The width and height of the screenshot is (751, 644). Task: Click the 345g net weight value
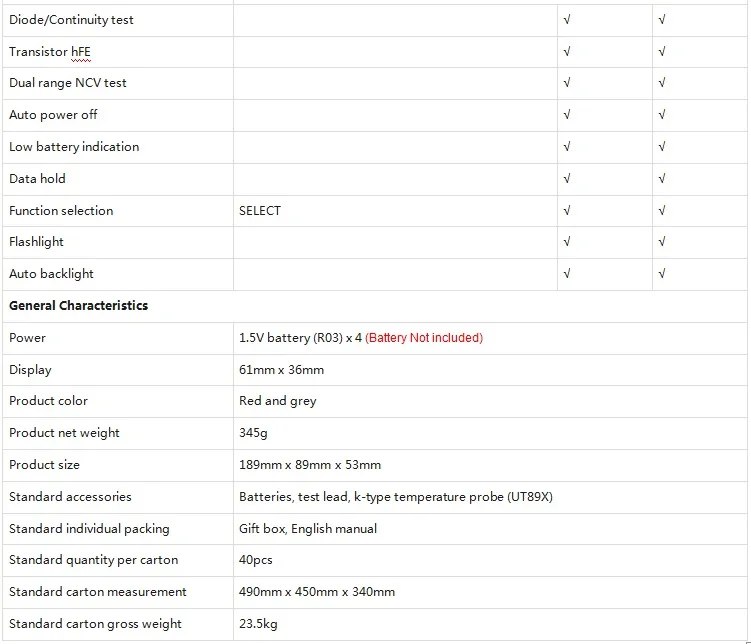click(253, 433)
